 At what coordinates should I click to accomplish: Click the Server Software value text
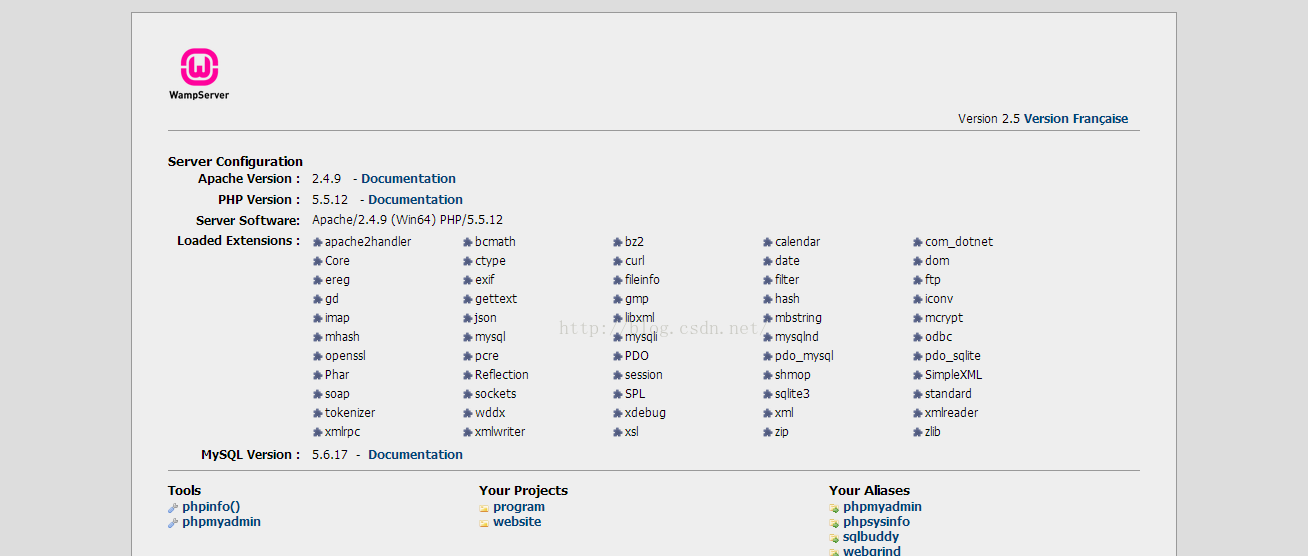pos(407,220)
